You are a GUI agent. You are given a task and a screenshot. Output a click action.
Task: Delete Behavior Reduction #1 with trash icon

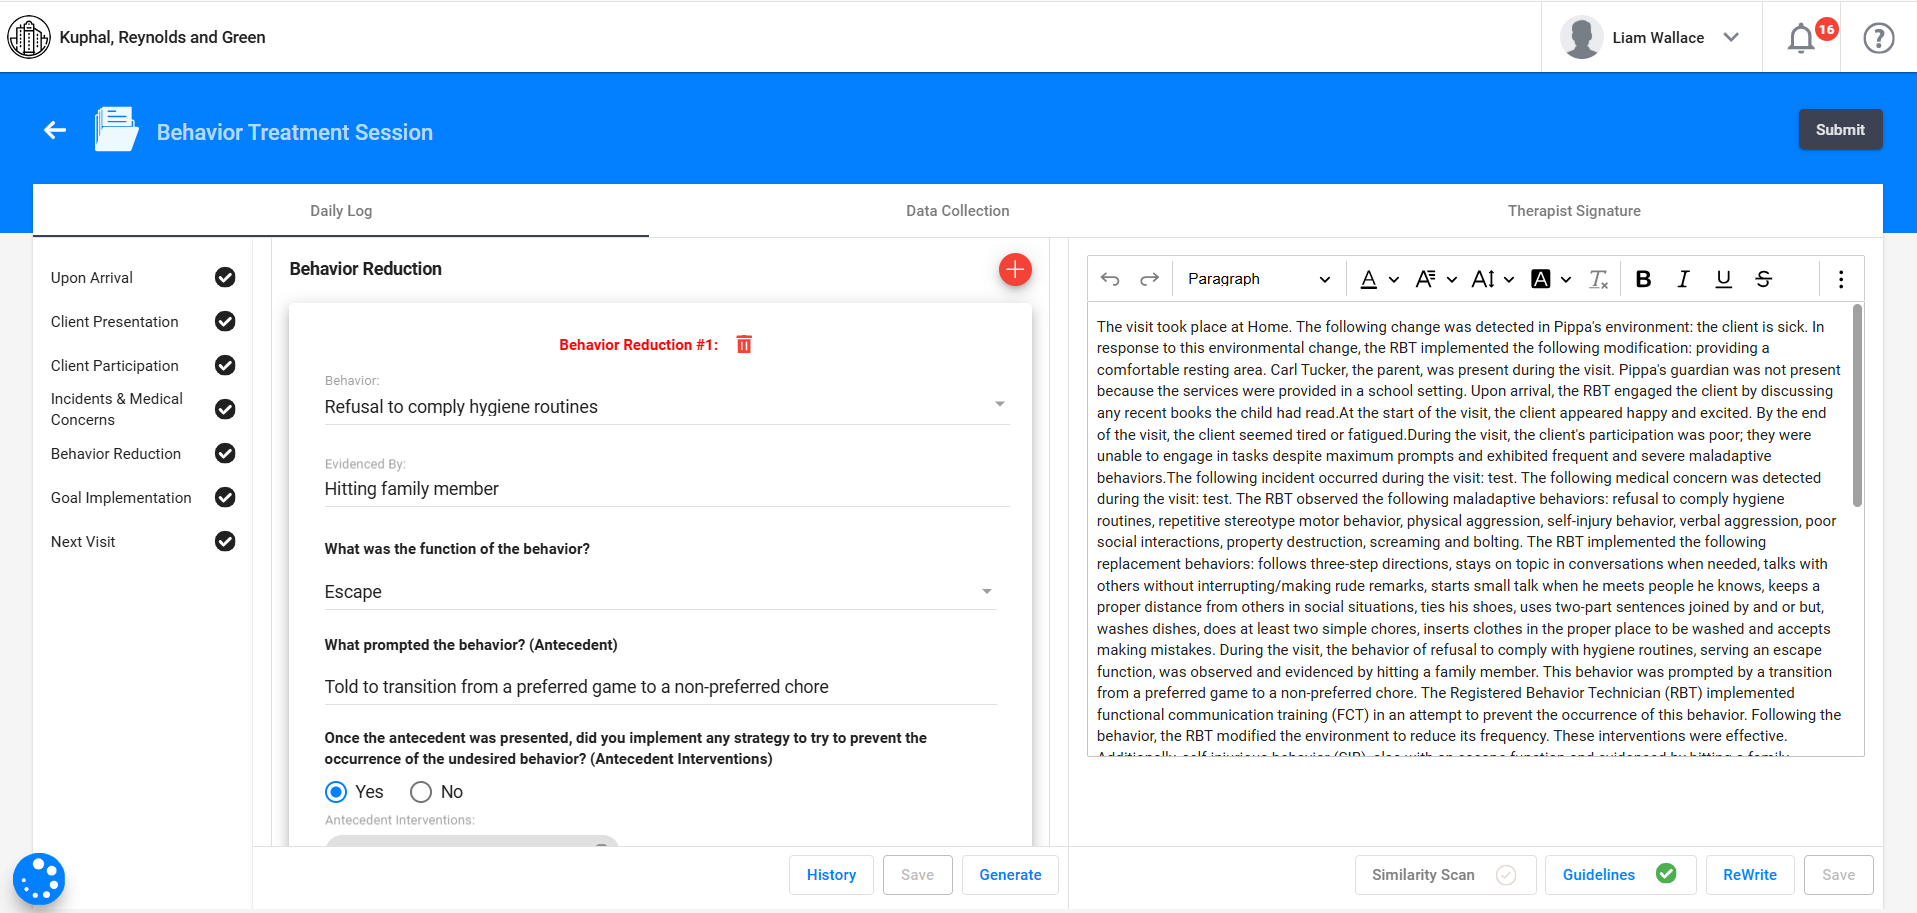[x=744, y=344]
